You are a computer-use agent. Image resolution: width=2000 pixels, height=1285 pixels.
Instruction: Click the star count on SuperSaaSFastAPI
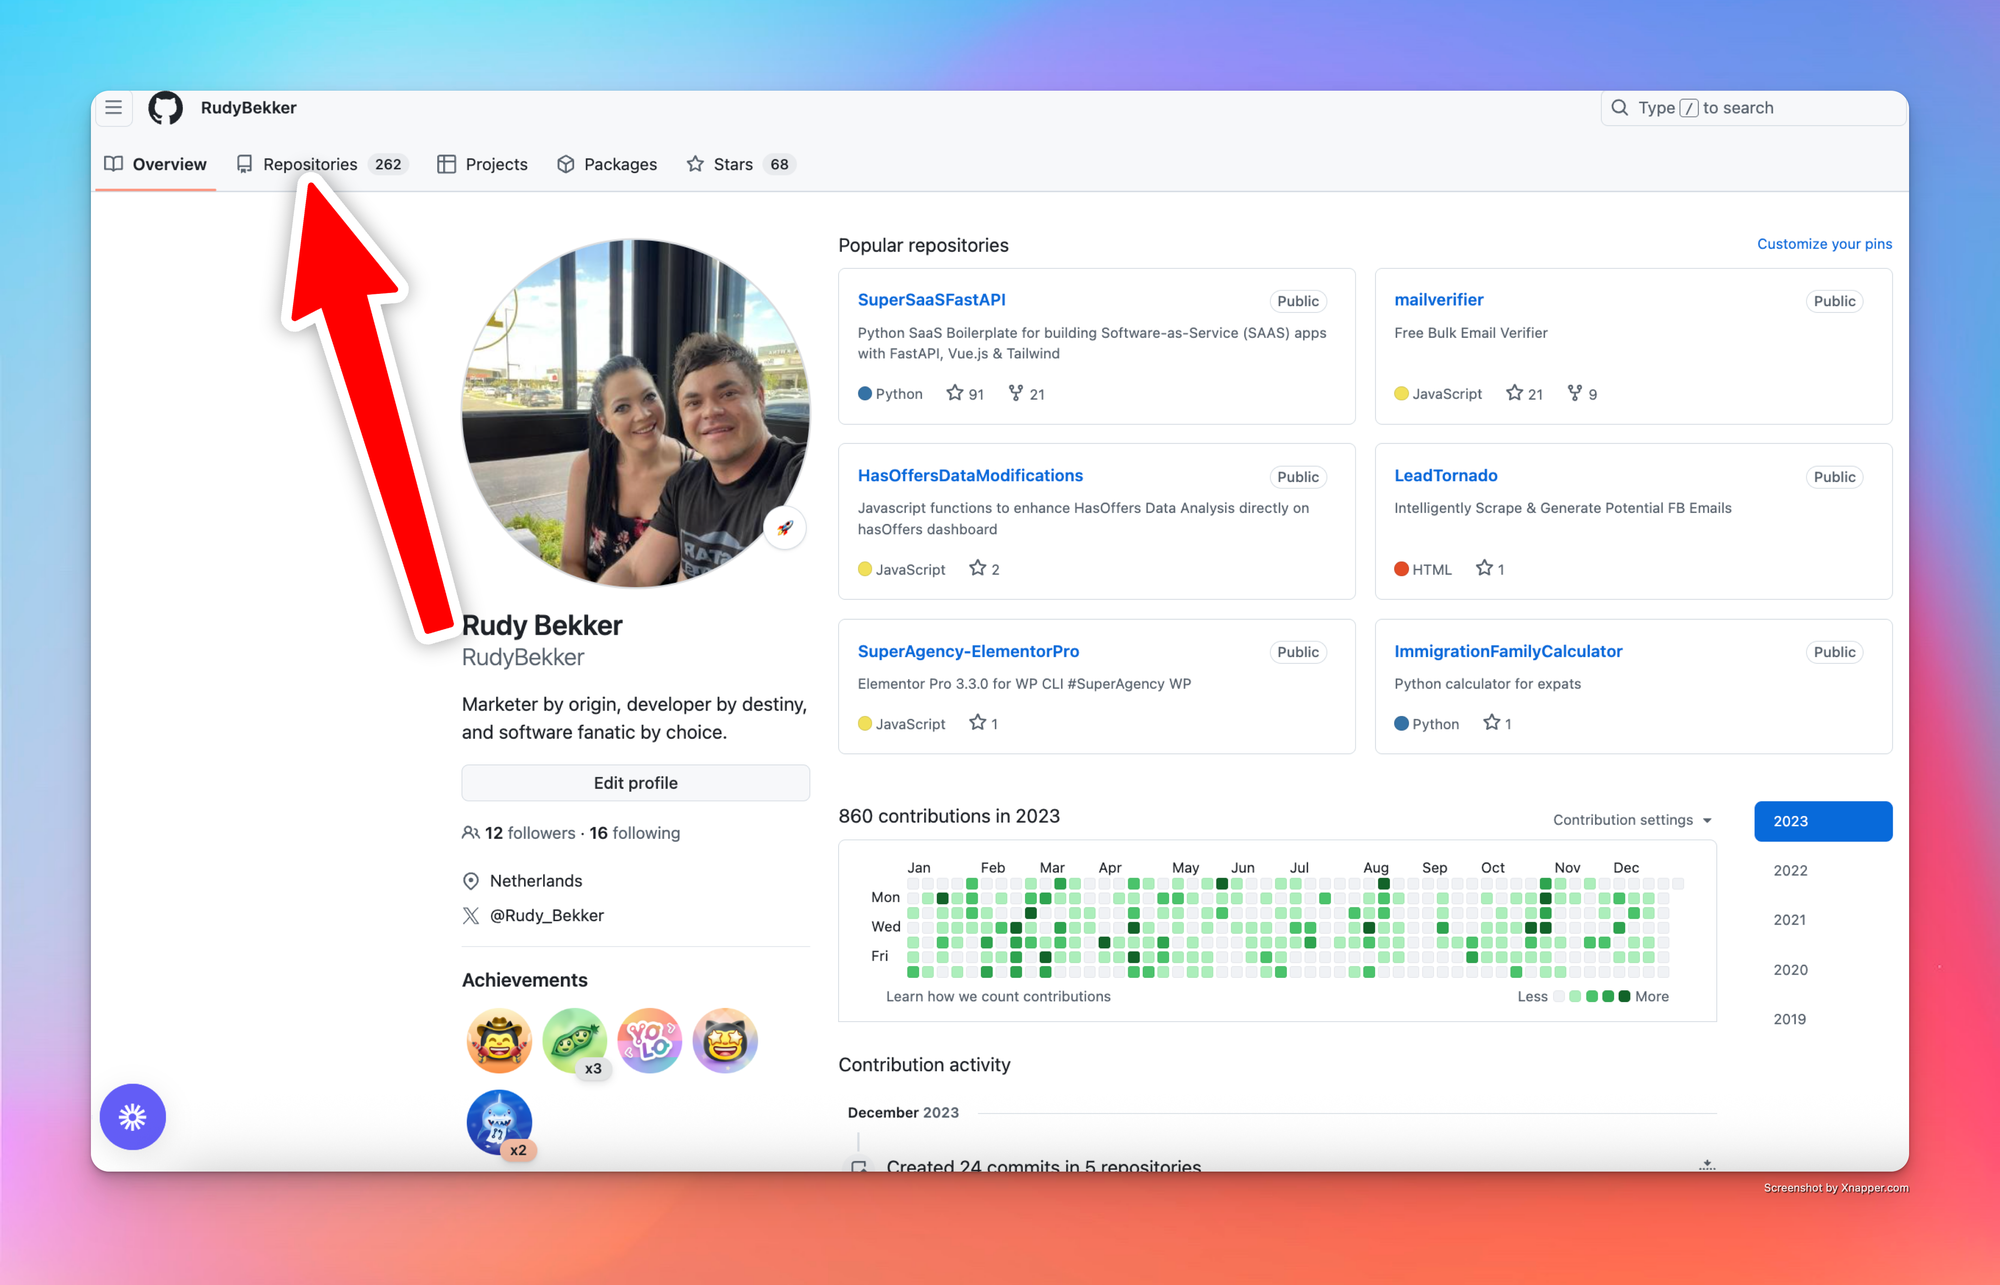point(965,394)
